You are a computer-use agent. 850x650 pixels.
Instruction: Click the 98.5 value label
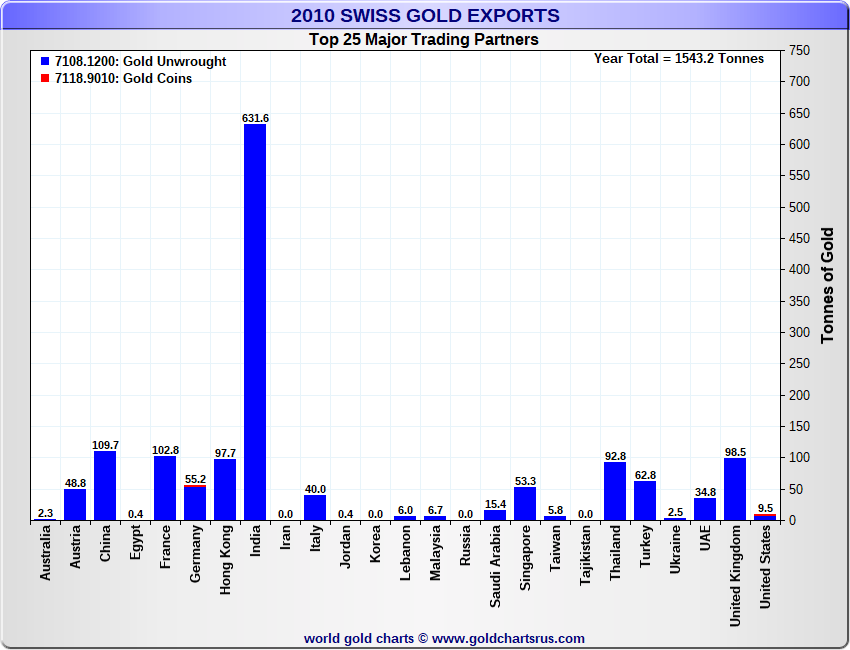point(736,452)
